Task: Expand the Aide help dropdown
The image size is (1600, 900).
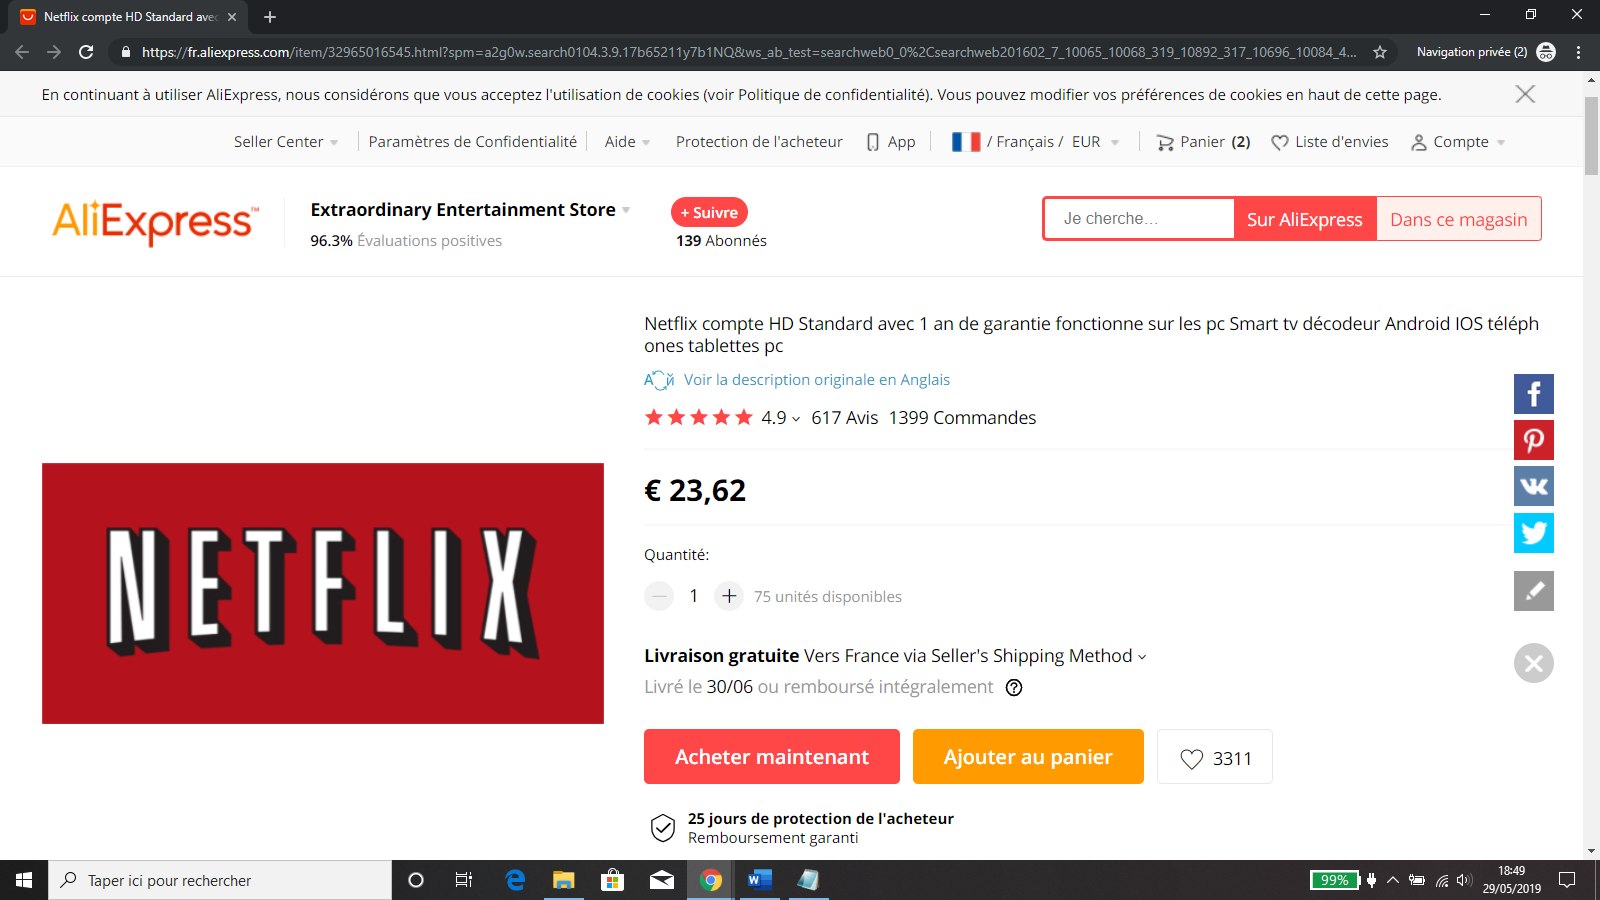Action: (x=627, y=142)
